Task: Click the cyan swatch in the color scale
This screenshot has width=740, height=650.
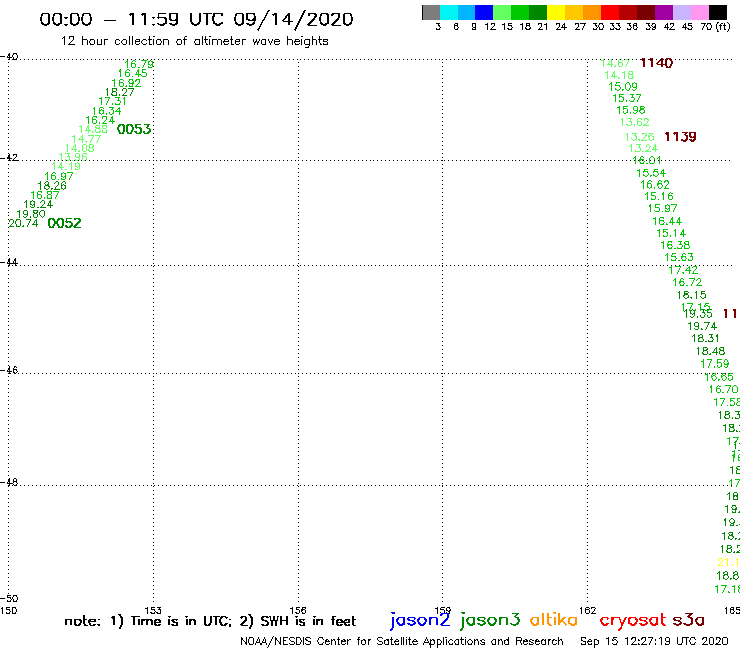Action: pos(448,12)
